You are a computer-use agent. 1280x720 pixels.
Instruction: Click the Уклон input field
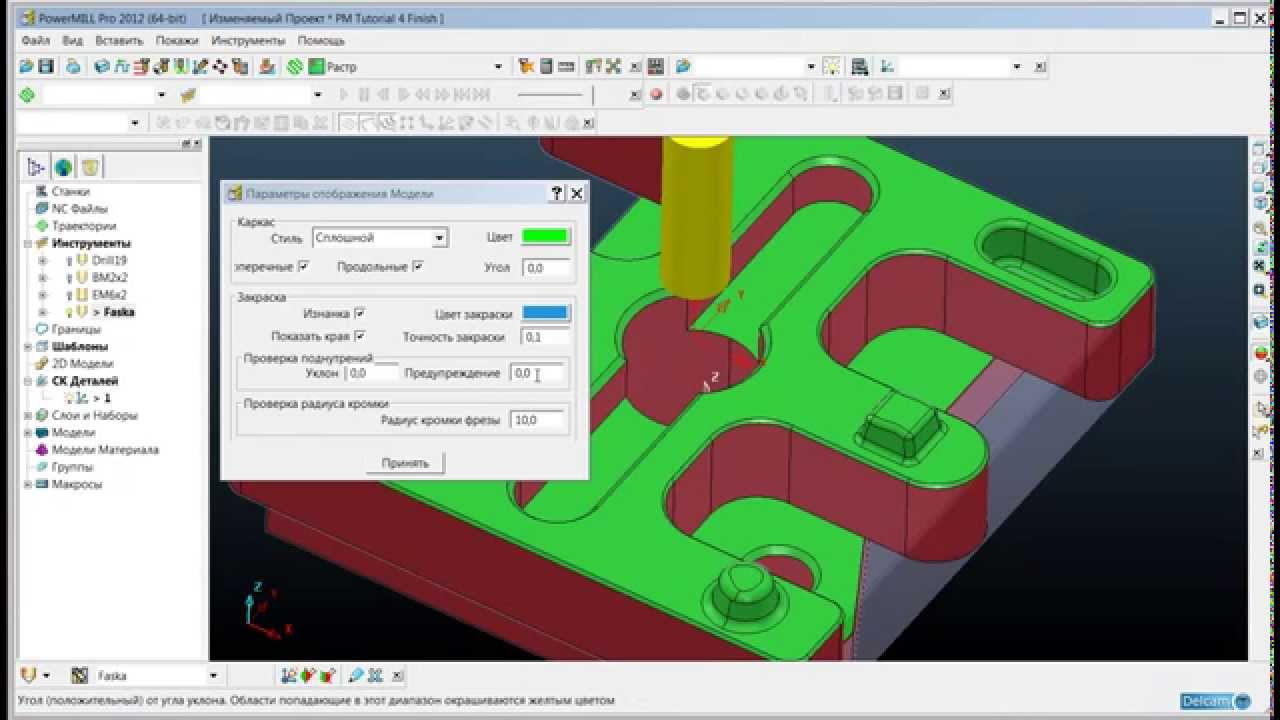[370, 373]
